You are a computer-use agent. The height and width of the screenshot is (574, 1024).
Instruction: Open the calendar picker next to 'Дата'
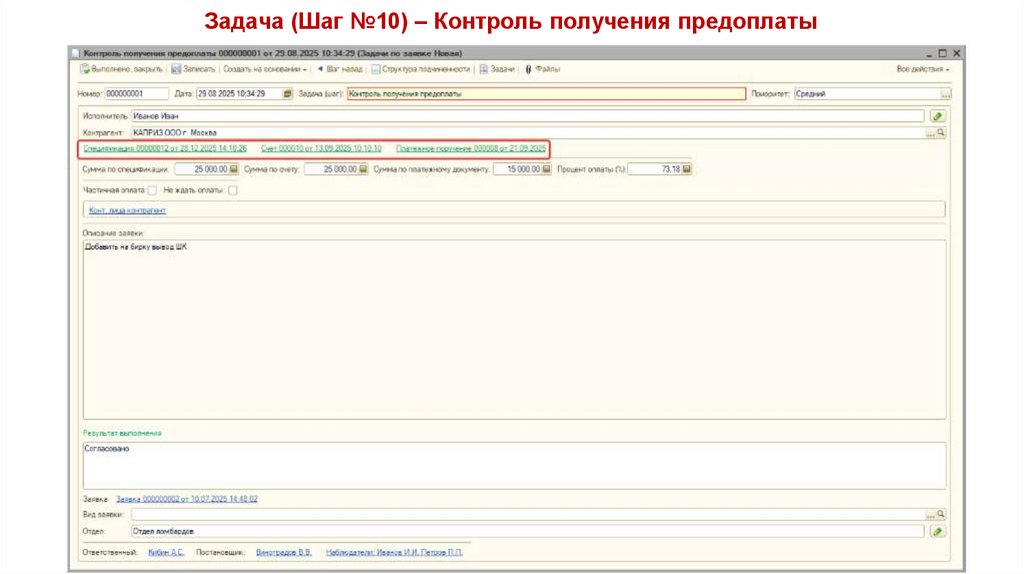click(287, 94)
